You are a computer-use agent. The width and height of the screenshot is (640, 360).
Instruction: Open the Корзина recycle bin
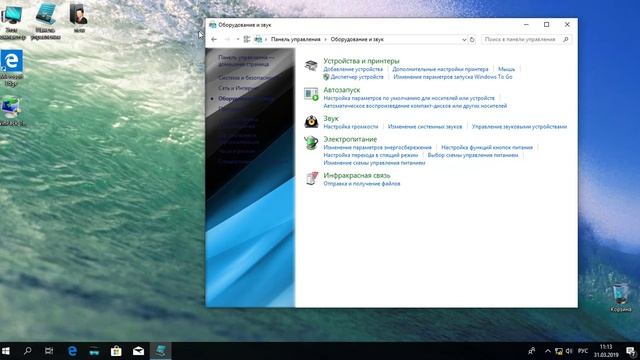pos(620,298)
